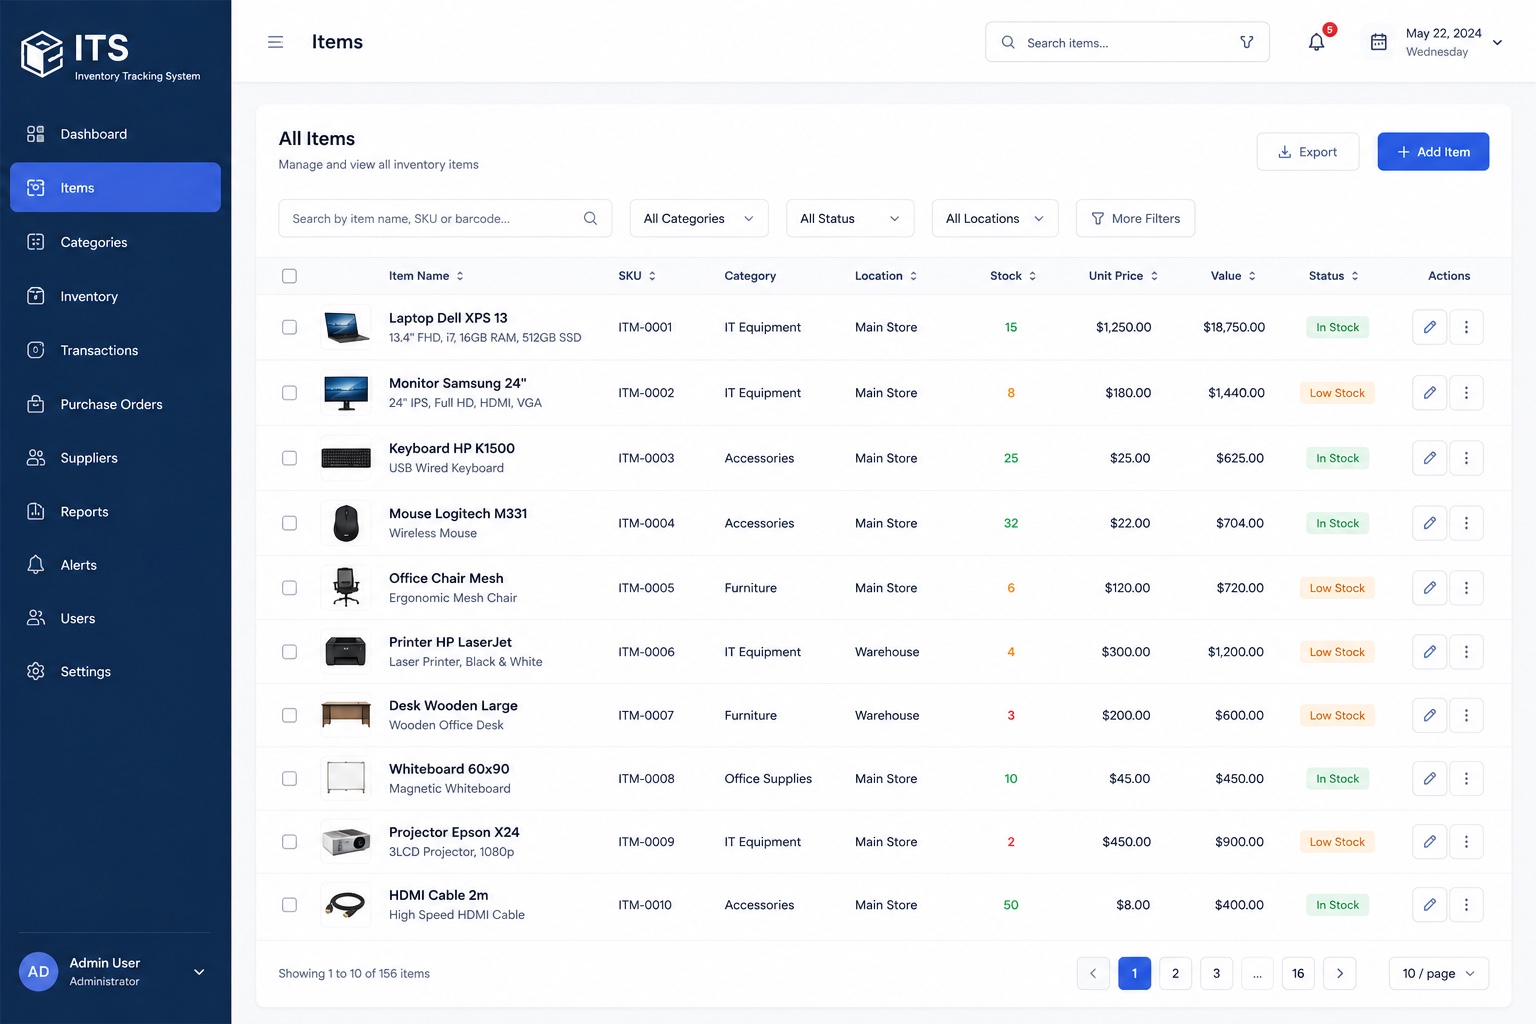
Task: Click filter icon inside top search bar
Action: tap(1246, 42)
